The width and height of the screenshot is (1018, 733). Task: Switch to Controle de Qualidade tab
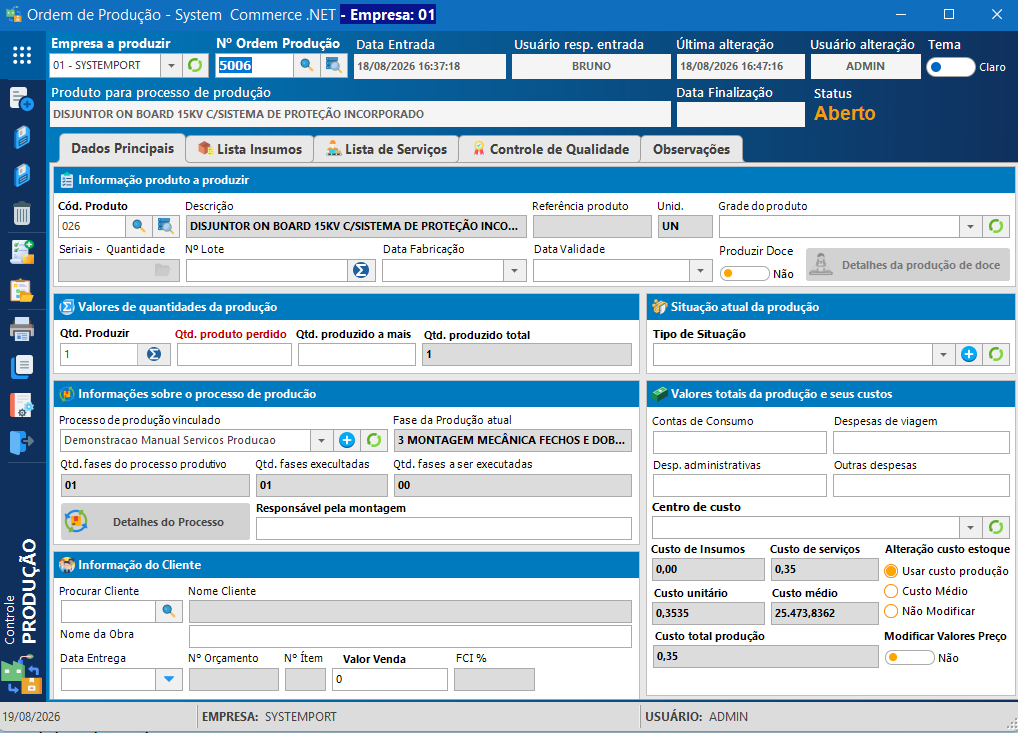coord(551,149)
